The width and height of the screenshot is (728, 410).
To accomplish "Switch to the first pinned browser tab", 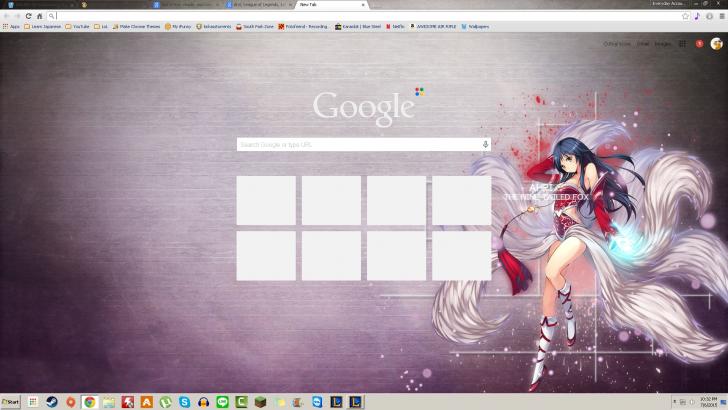I will (x=11, y=5).
